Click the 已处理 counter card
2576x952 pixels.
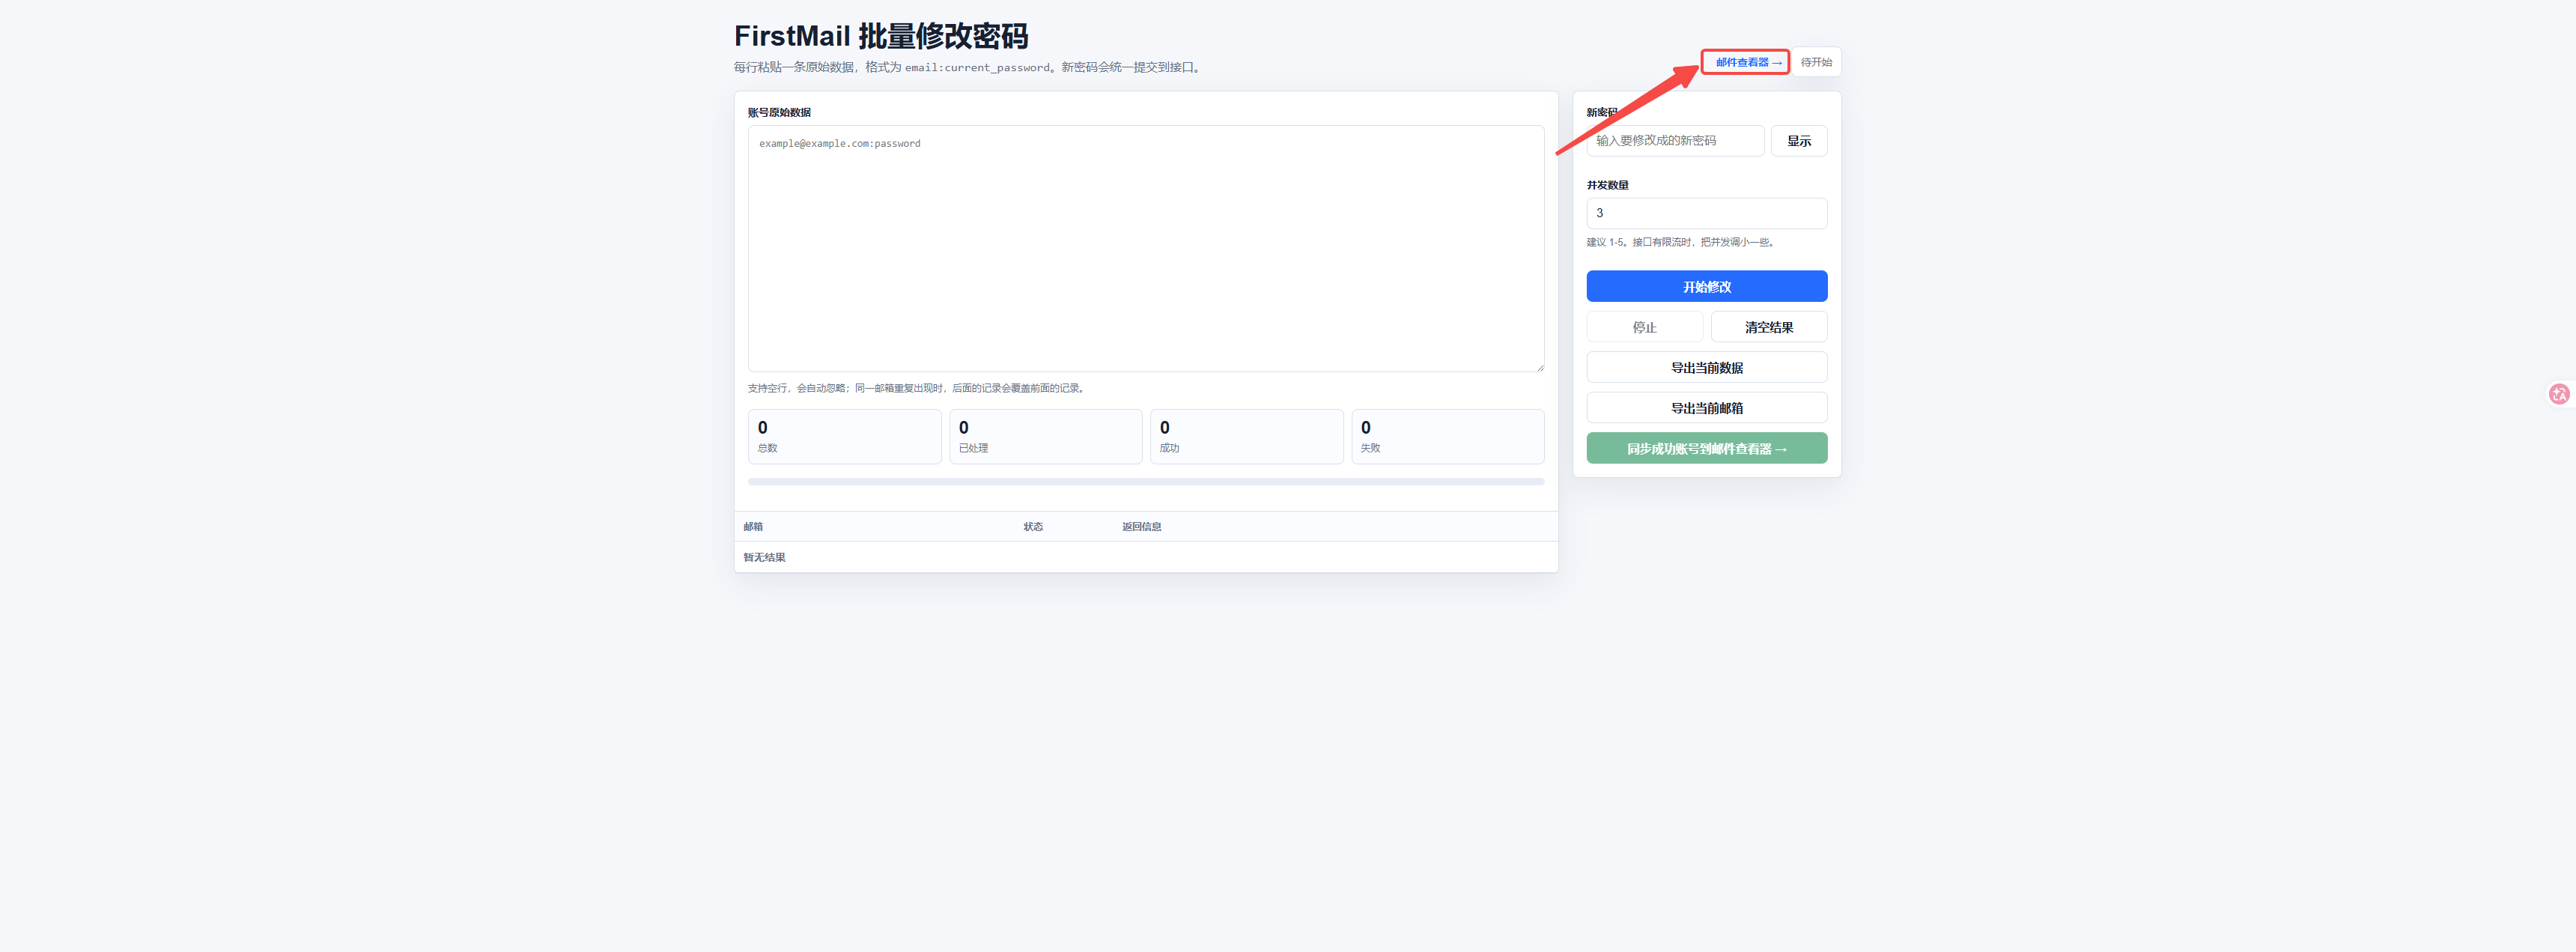click(x=1045, y=436)
